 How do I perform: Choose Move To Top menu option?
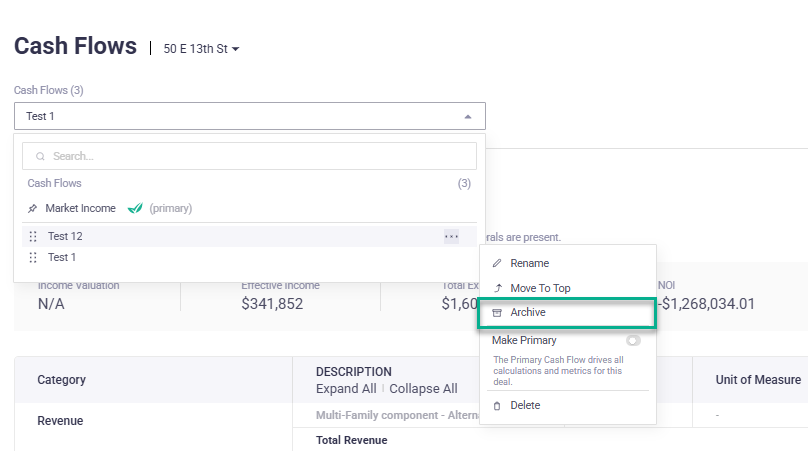540,288
